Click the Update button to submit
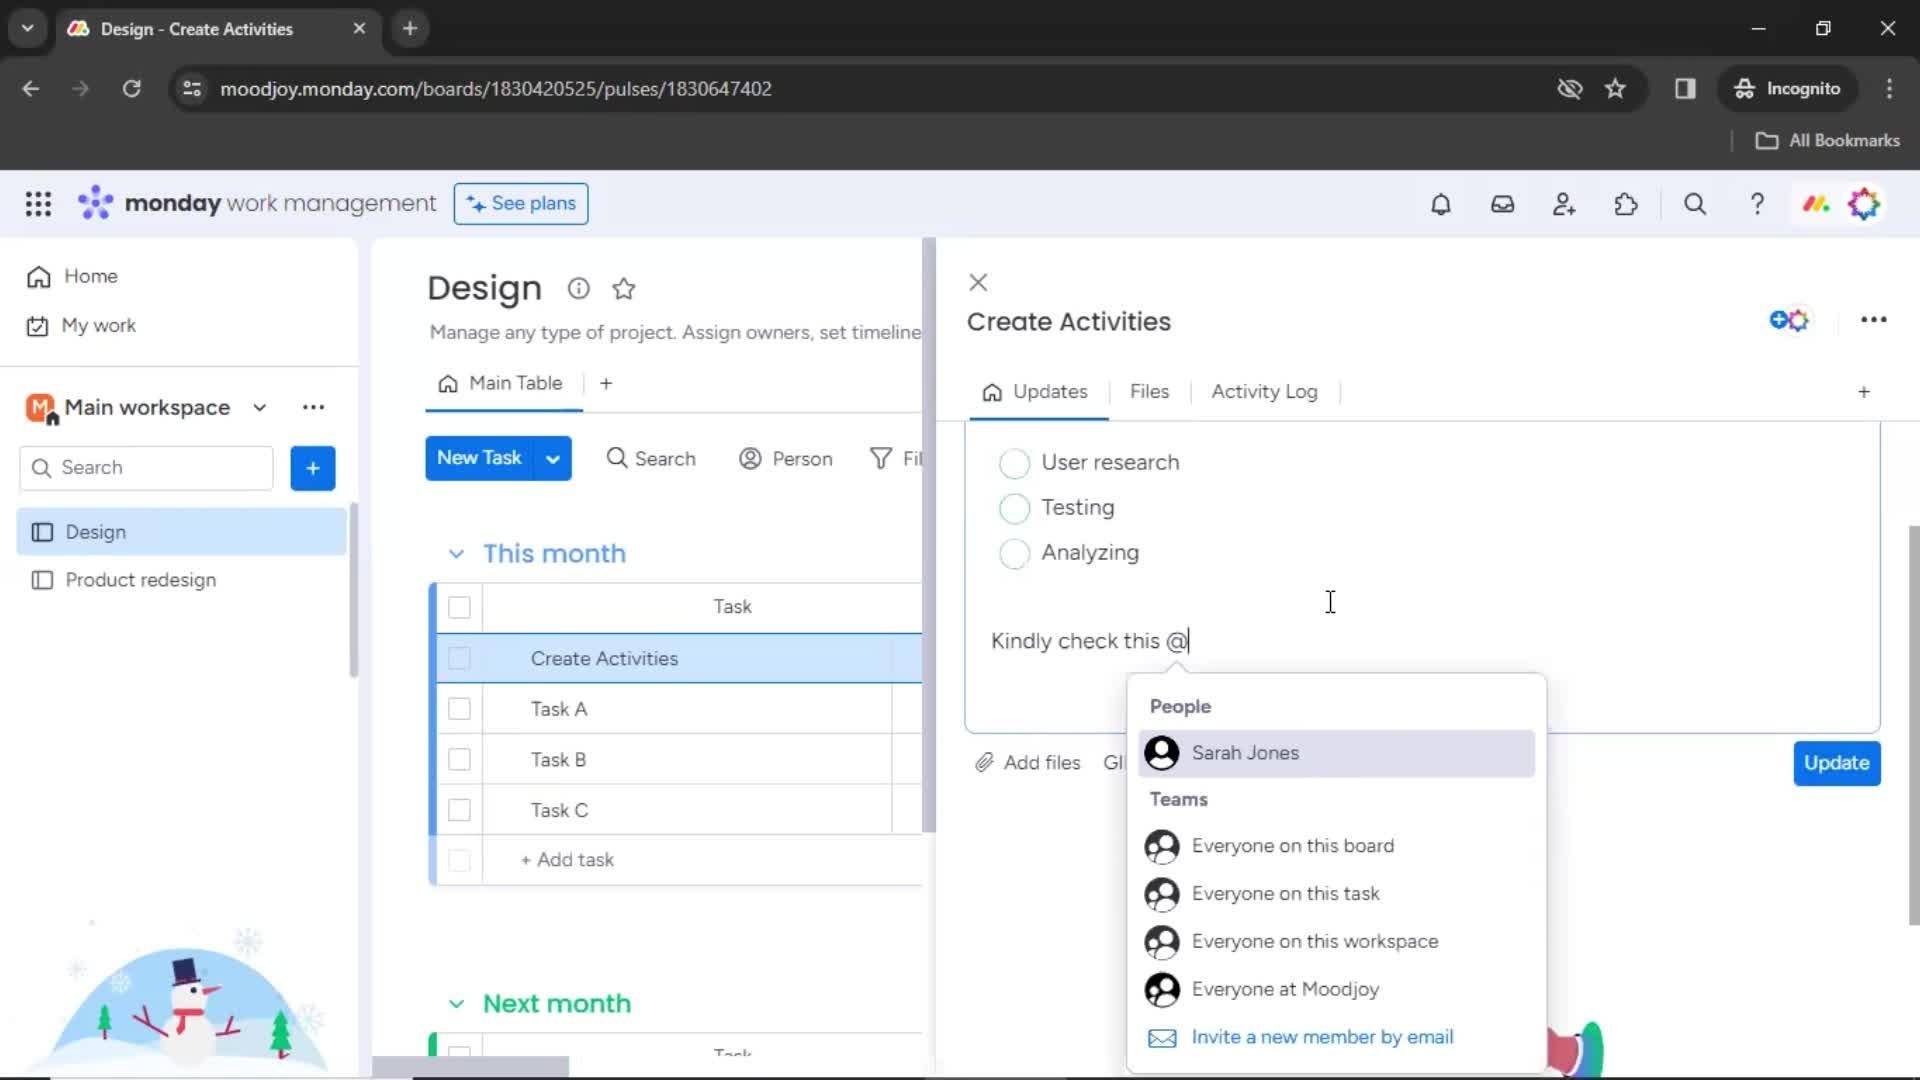Image resolution: width=1920 pixels, height=1080 pixels. tap(1837, 762)
